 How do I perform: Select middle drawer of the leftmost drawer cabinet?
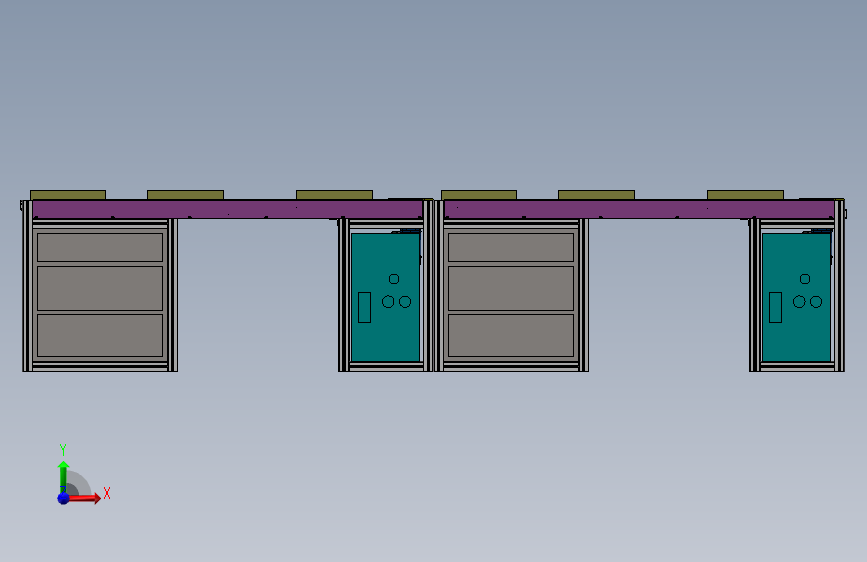pyautogui.click(x=100, y=288)
